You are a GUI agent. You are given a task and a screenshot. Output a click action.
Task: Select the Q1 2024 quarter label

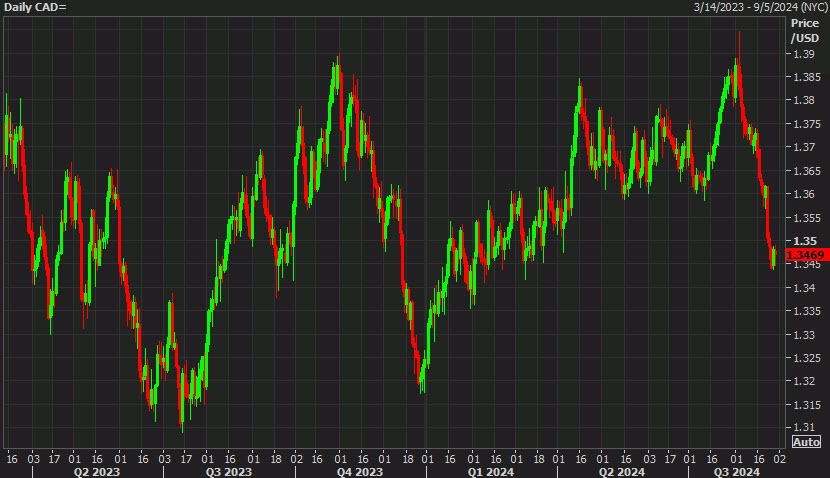tap(491, 472)
